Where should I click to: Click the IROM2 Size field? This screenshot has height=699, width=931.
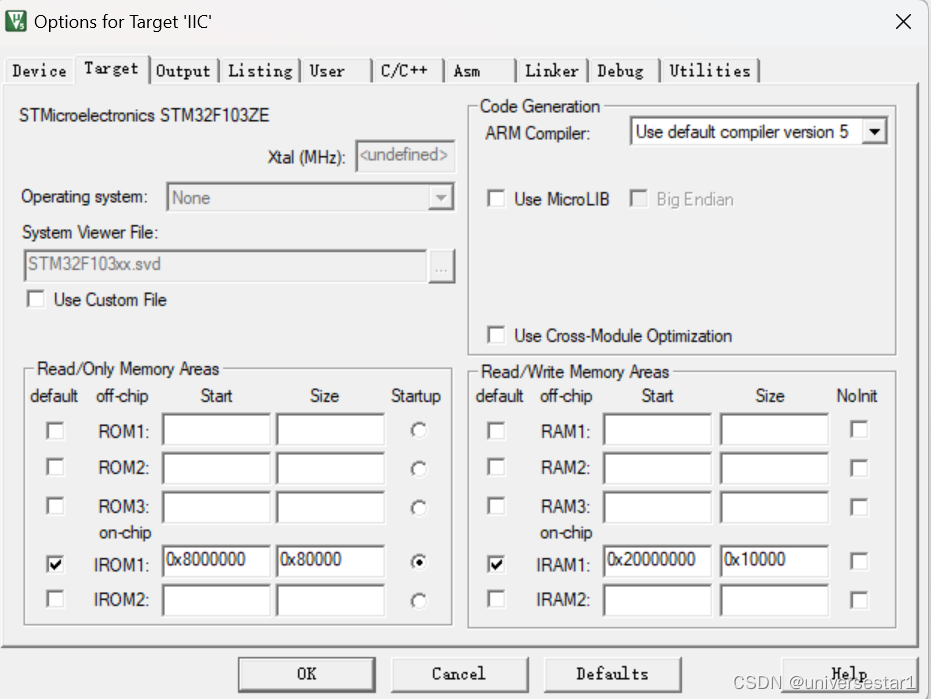click(330, 600)
